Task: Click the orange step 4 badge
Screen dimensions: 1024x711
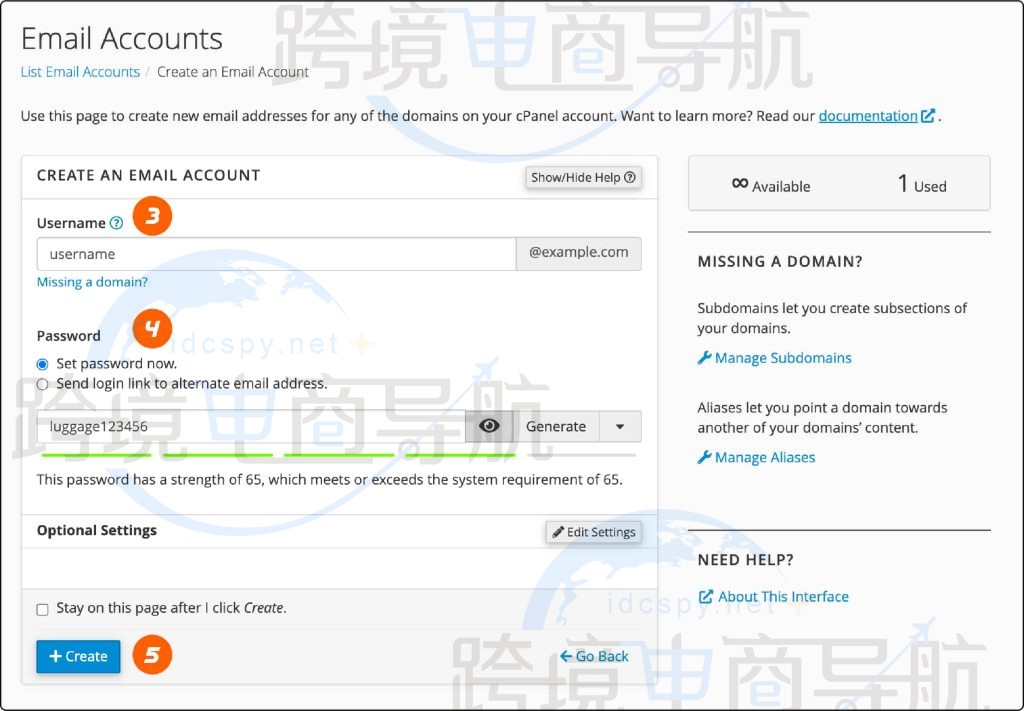Action: (153, 327)
